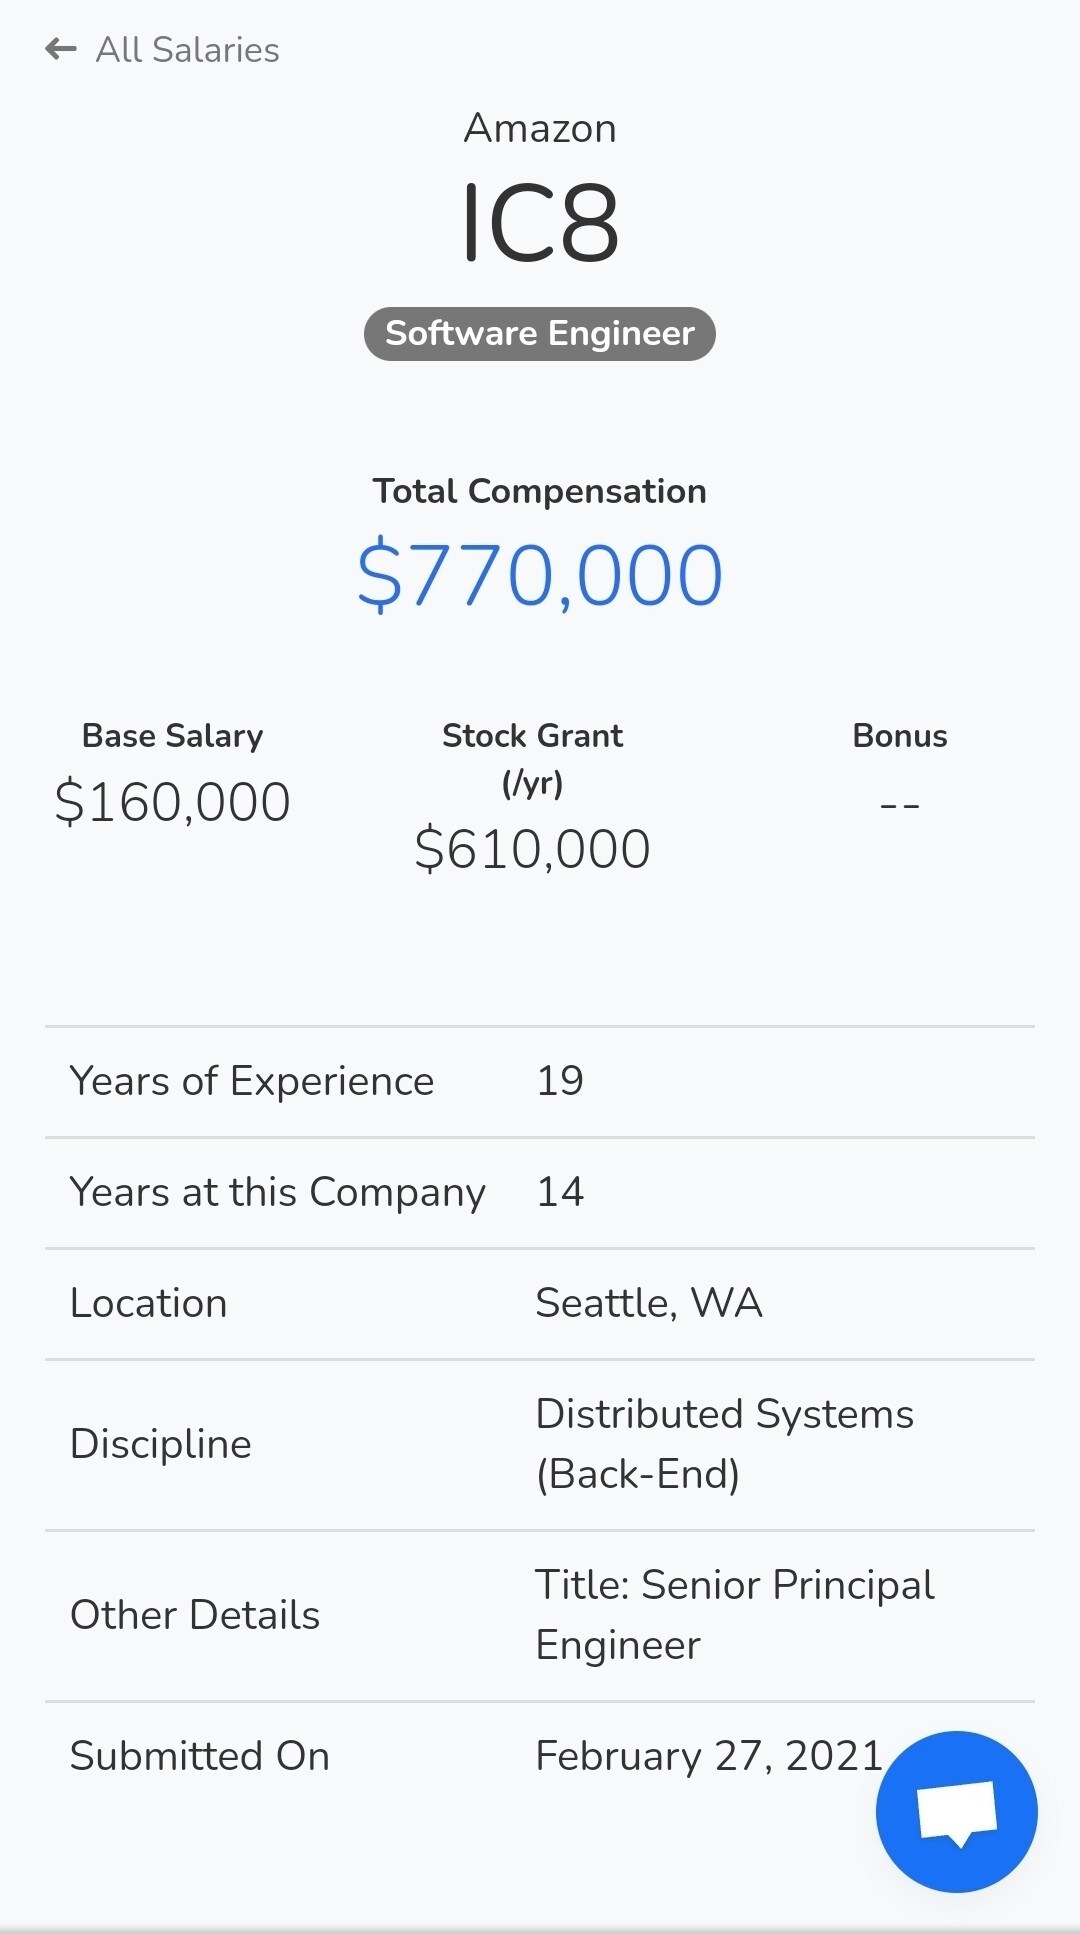Select the $160,000 base salary value
Screen dimensions: 1080x1934
(x=172, y=802)
